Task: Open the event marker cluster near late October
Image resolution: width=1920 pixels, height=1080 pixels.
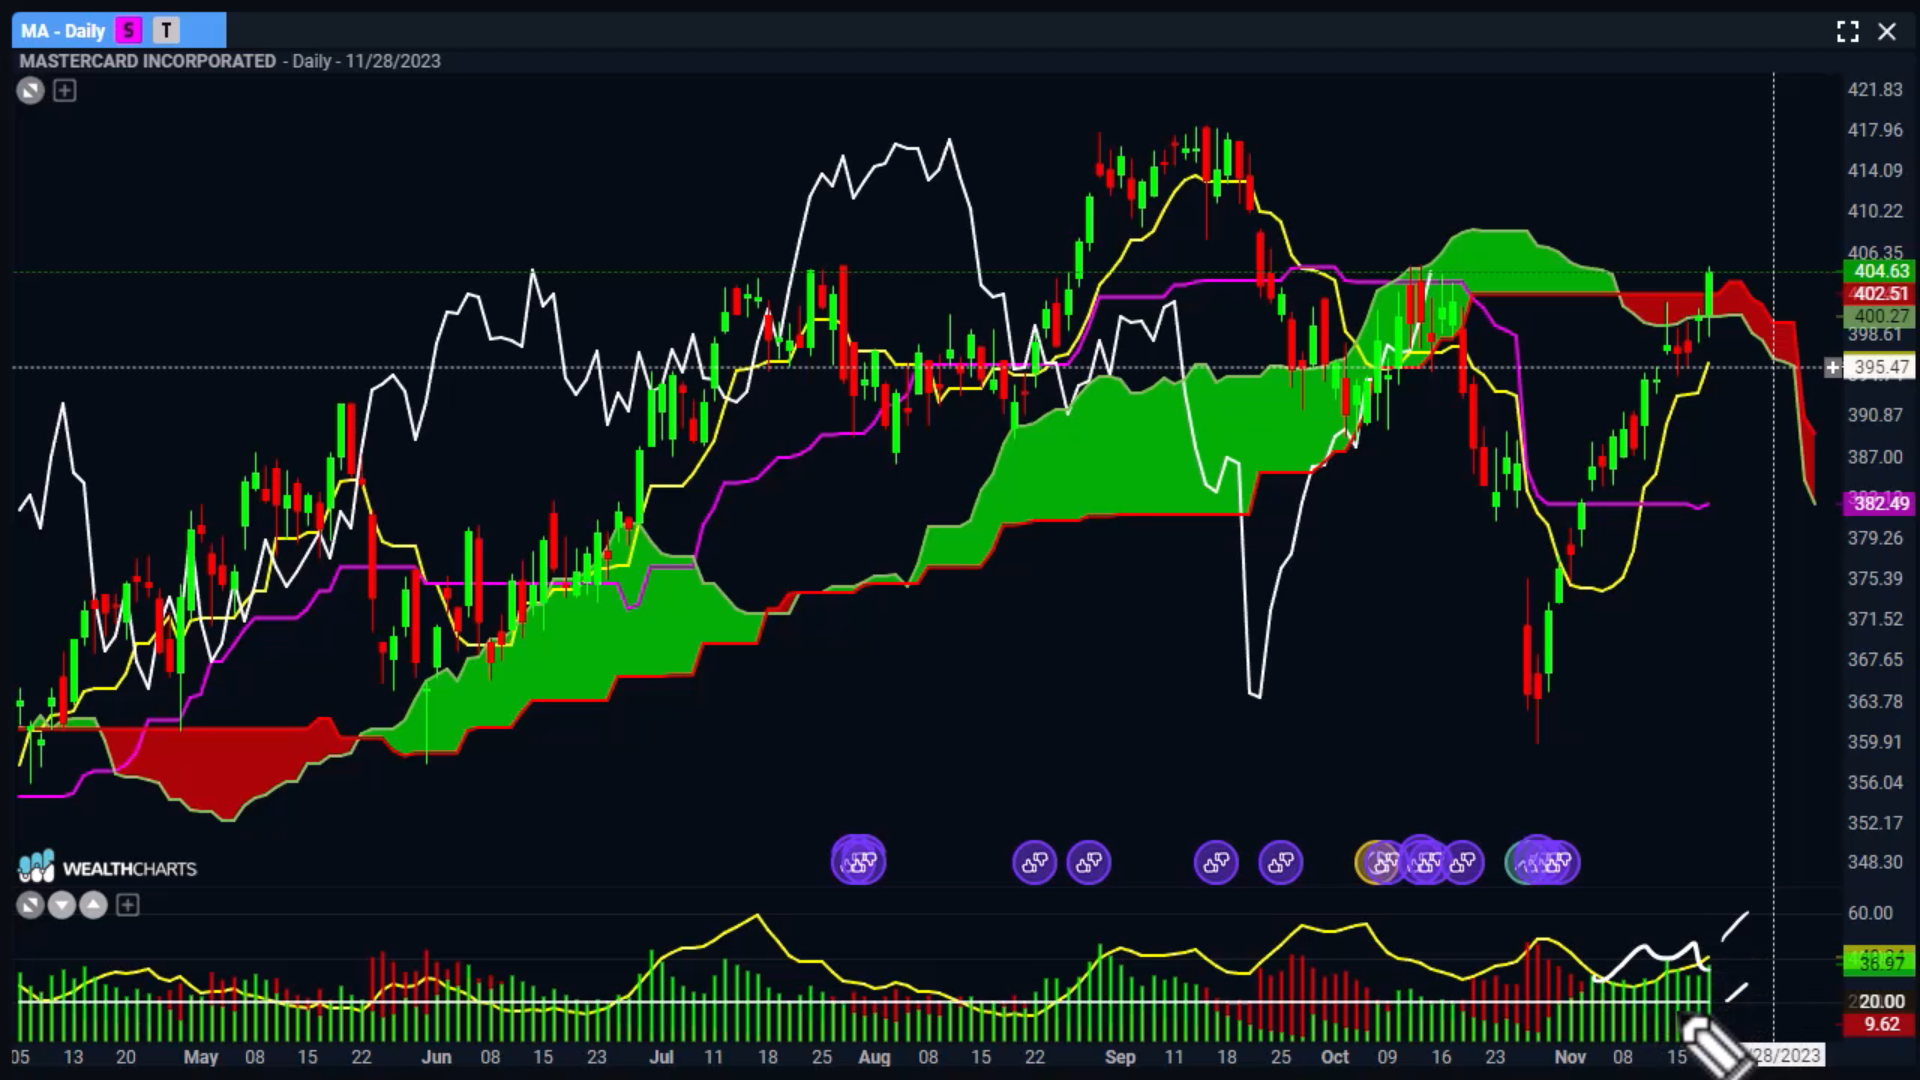Action: pyautogui.click(x=1543, y=861)
